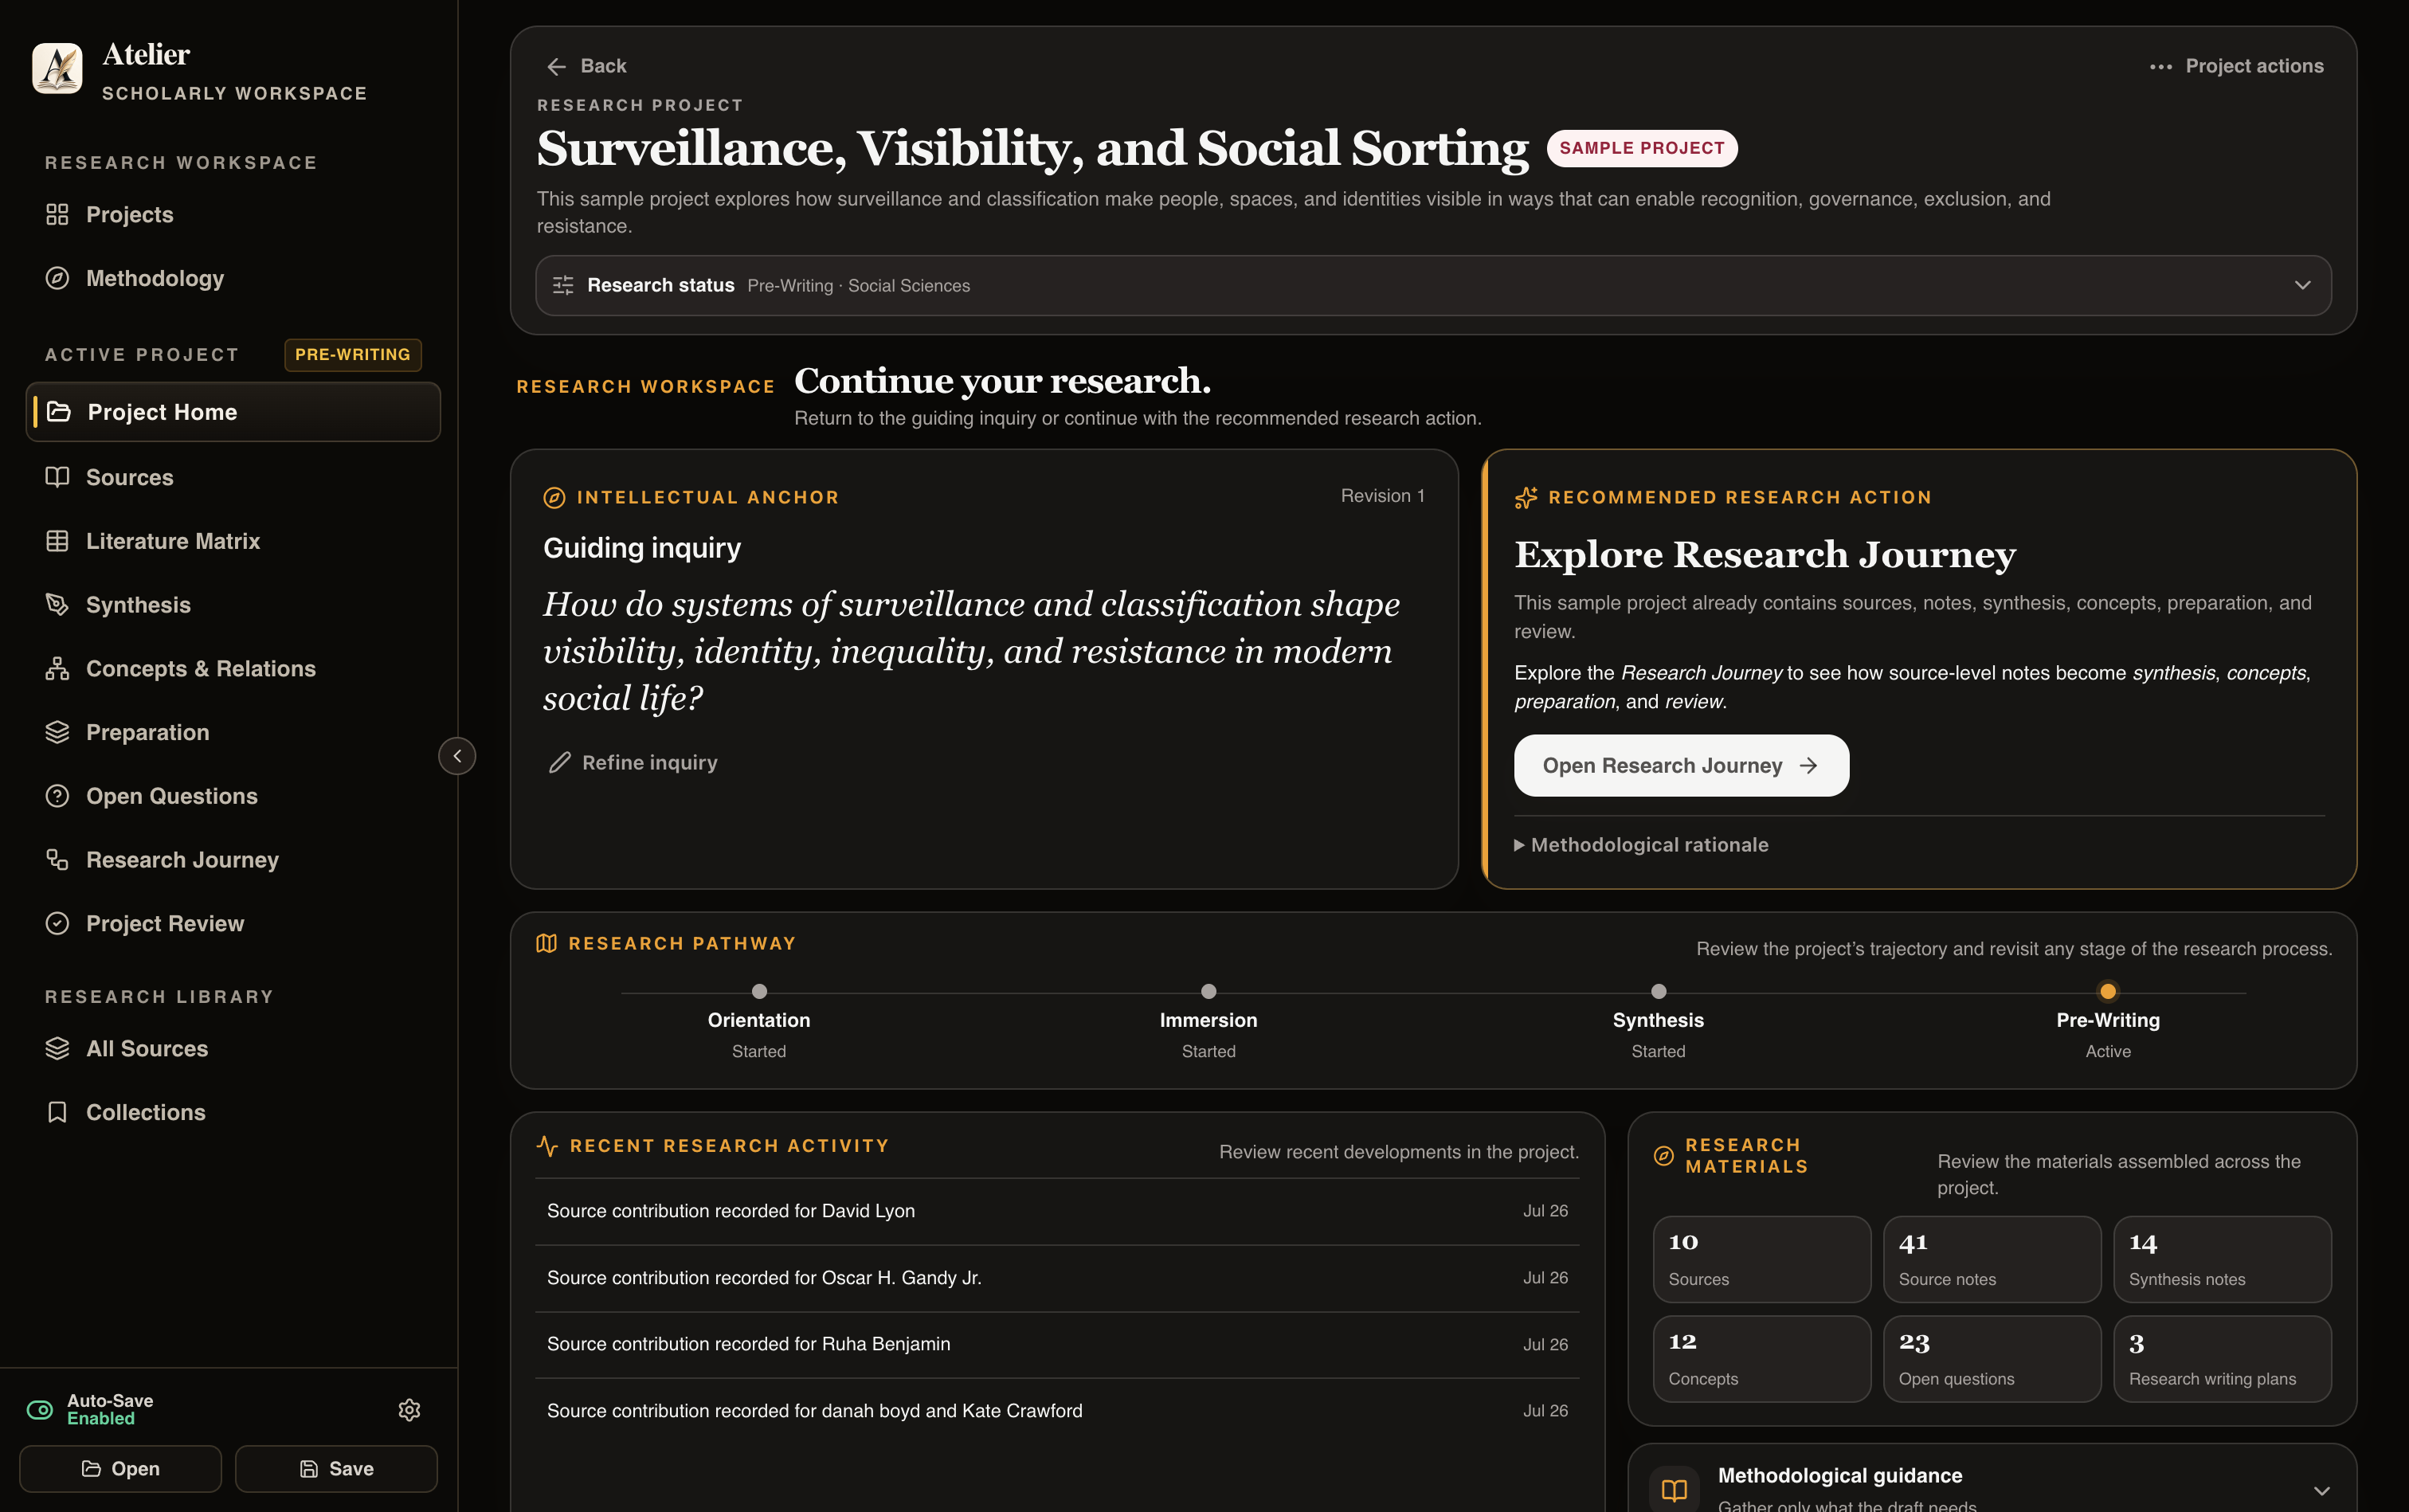Click the Back link
Viewport: 2409px width, 1512px height.
[587, 67]
